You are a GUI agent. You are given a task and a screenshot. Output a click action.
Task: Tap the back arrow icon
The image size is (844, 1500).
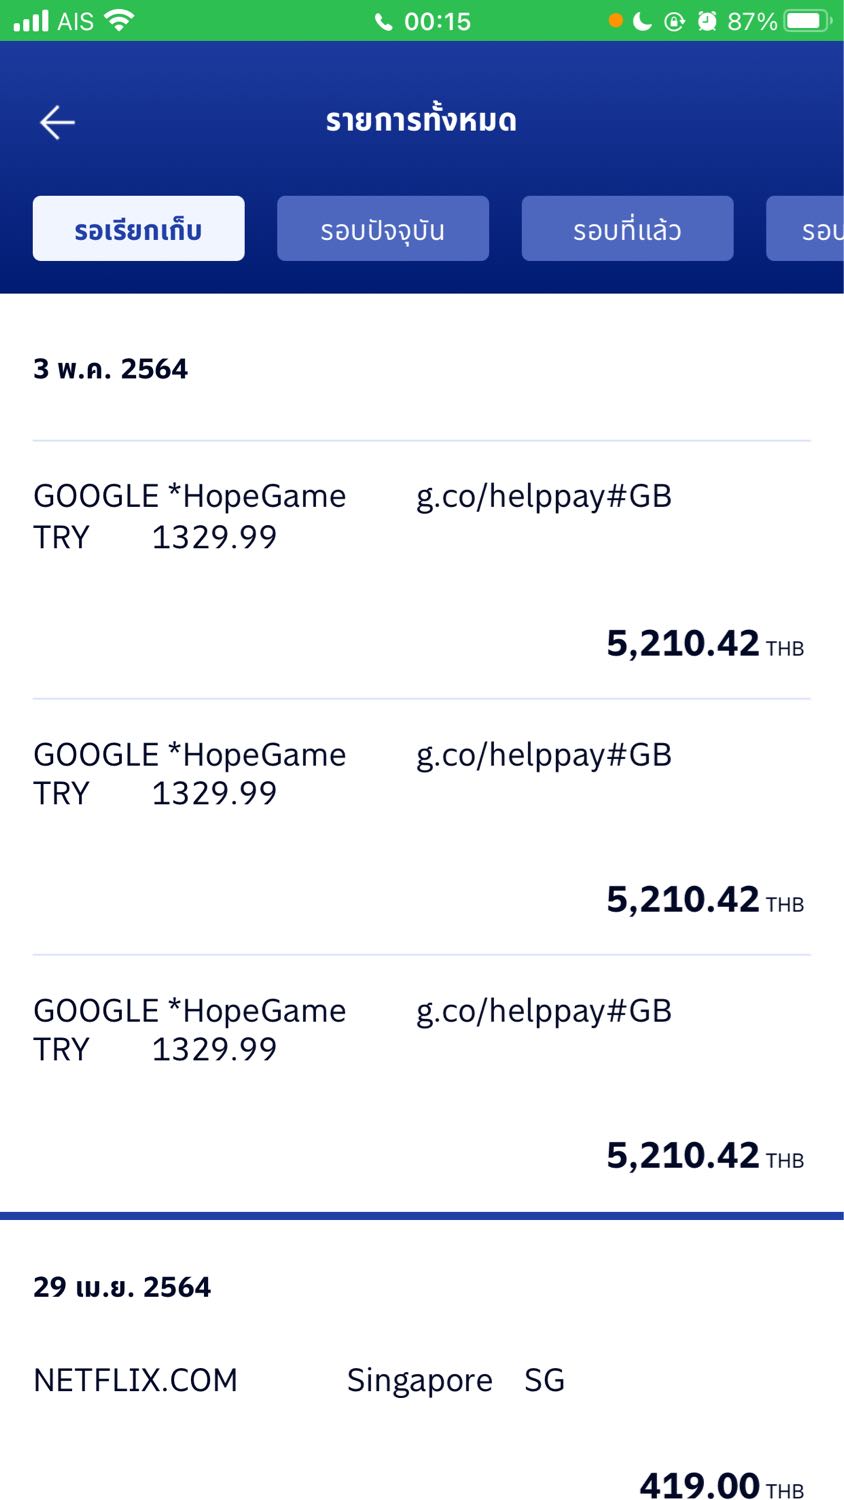tap(57, 122)
